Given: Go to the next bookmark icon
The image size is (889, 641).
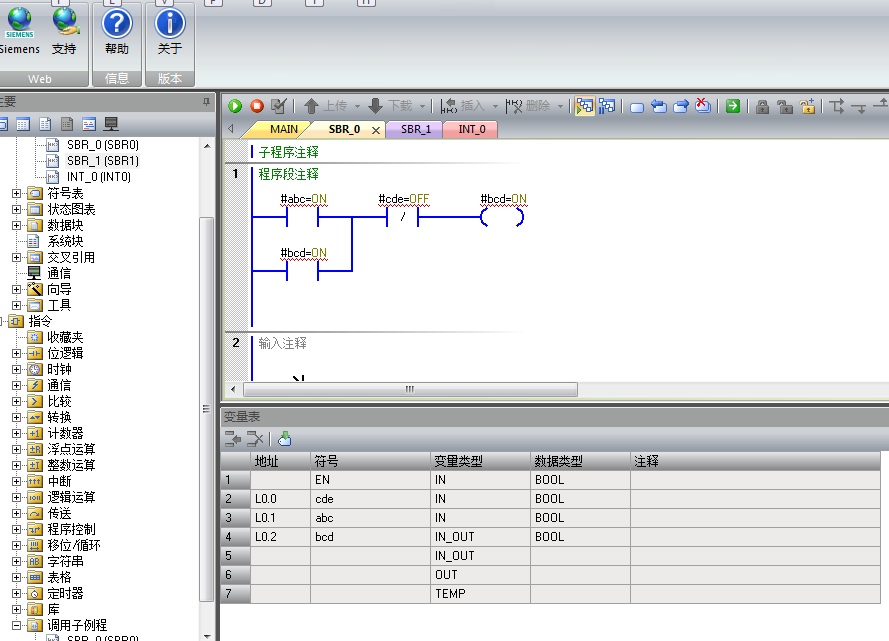Looking at the screenshot, I should tap(680, 106).
